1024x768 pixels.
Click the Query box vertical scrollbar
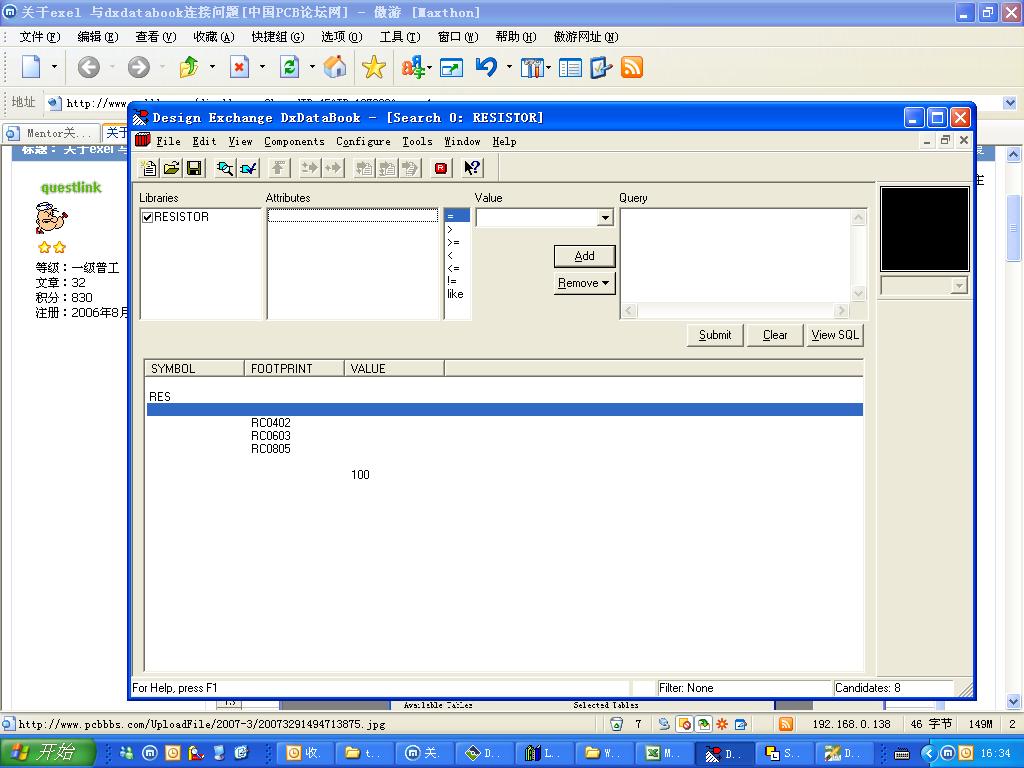859,255
